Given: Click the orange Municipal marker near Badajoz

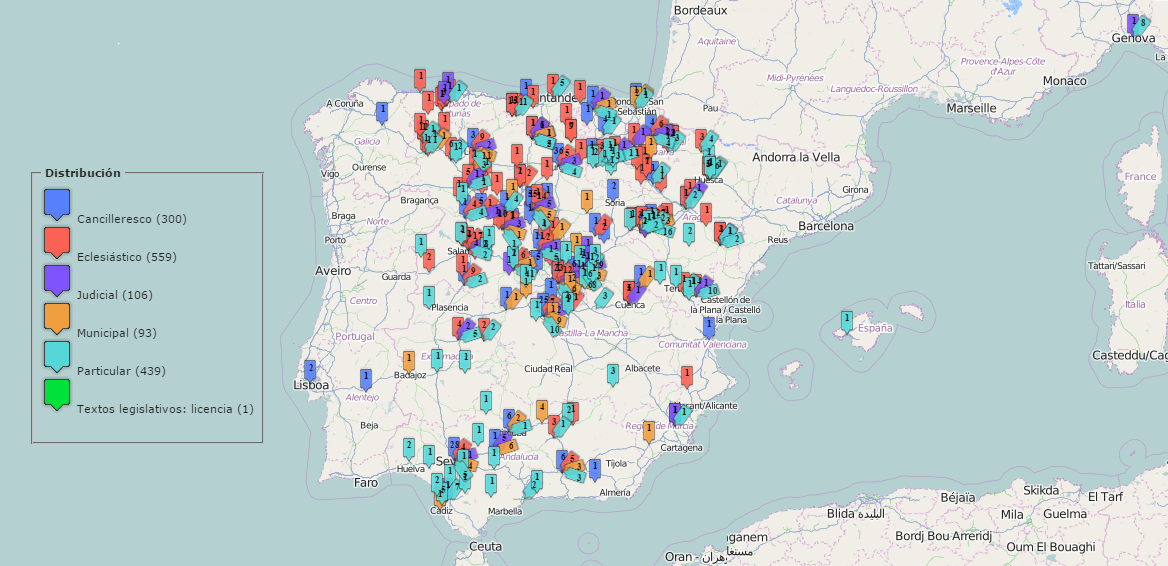Looking at the screenshot, I should (408, 360).
